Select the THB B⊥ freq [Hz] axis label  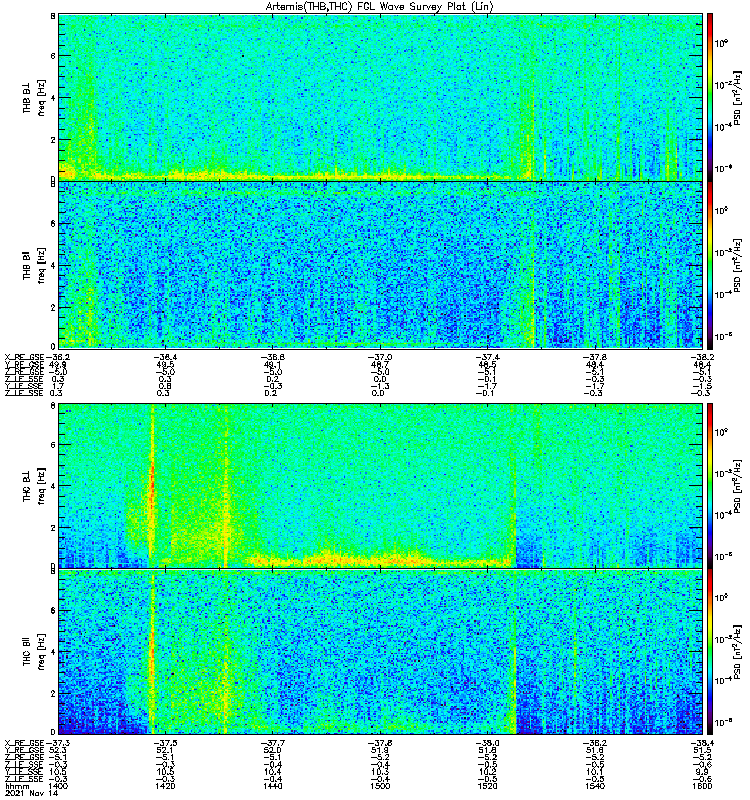coord(34,97)
